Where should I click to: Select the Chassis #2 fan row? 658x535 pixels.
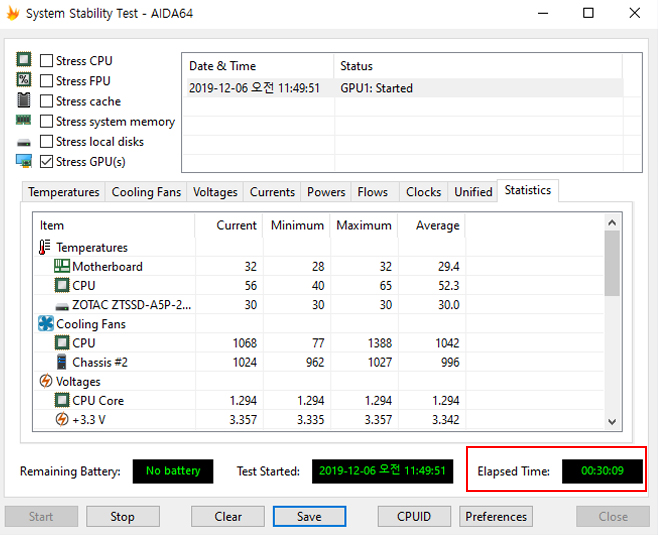point(319,362)
